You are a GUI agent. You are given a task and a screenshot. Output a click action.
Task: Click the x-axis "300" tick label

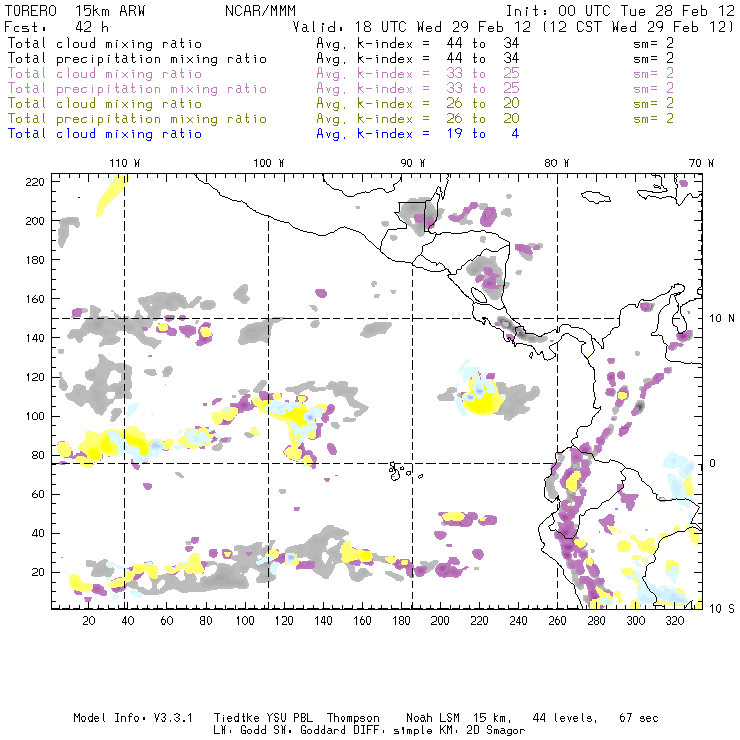click(636, 621)
